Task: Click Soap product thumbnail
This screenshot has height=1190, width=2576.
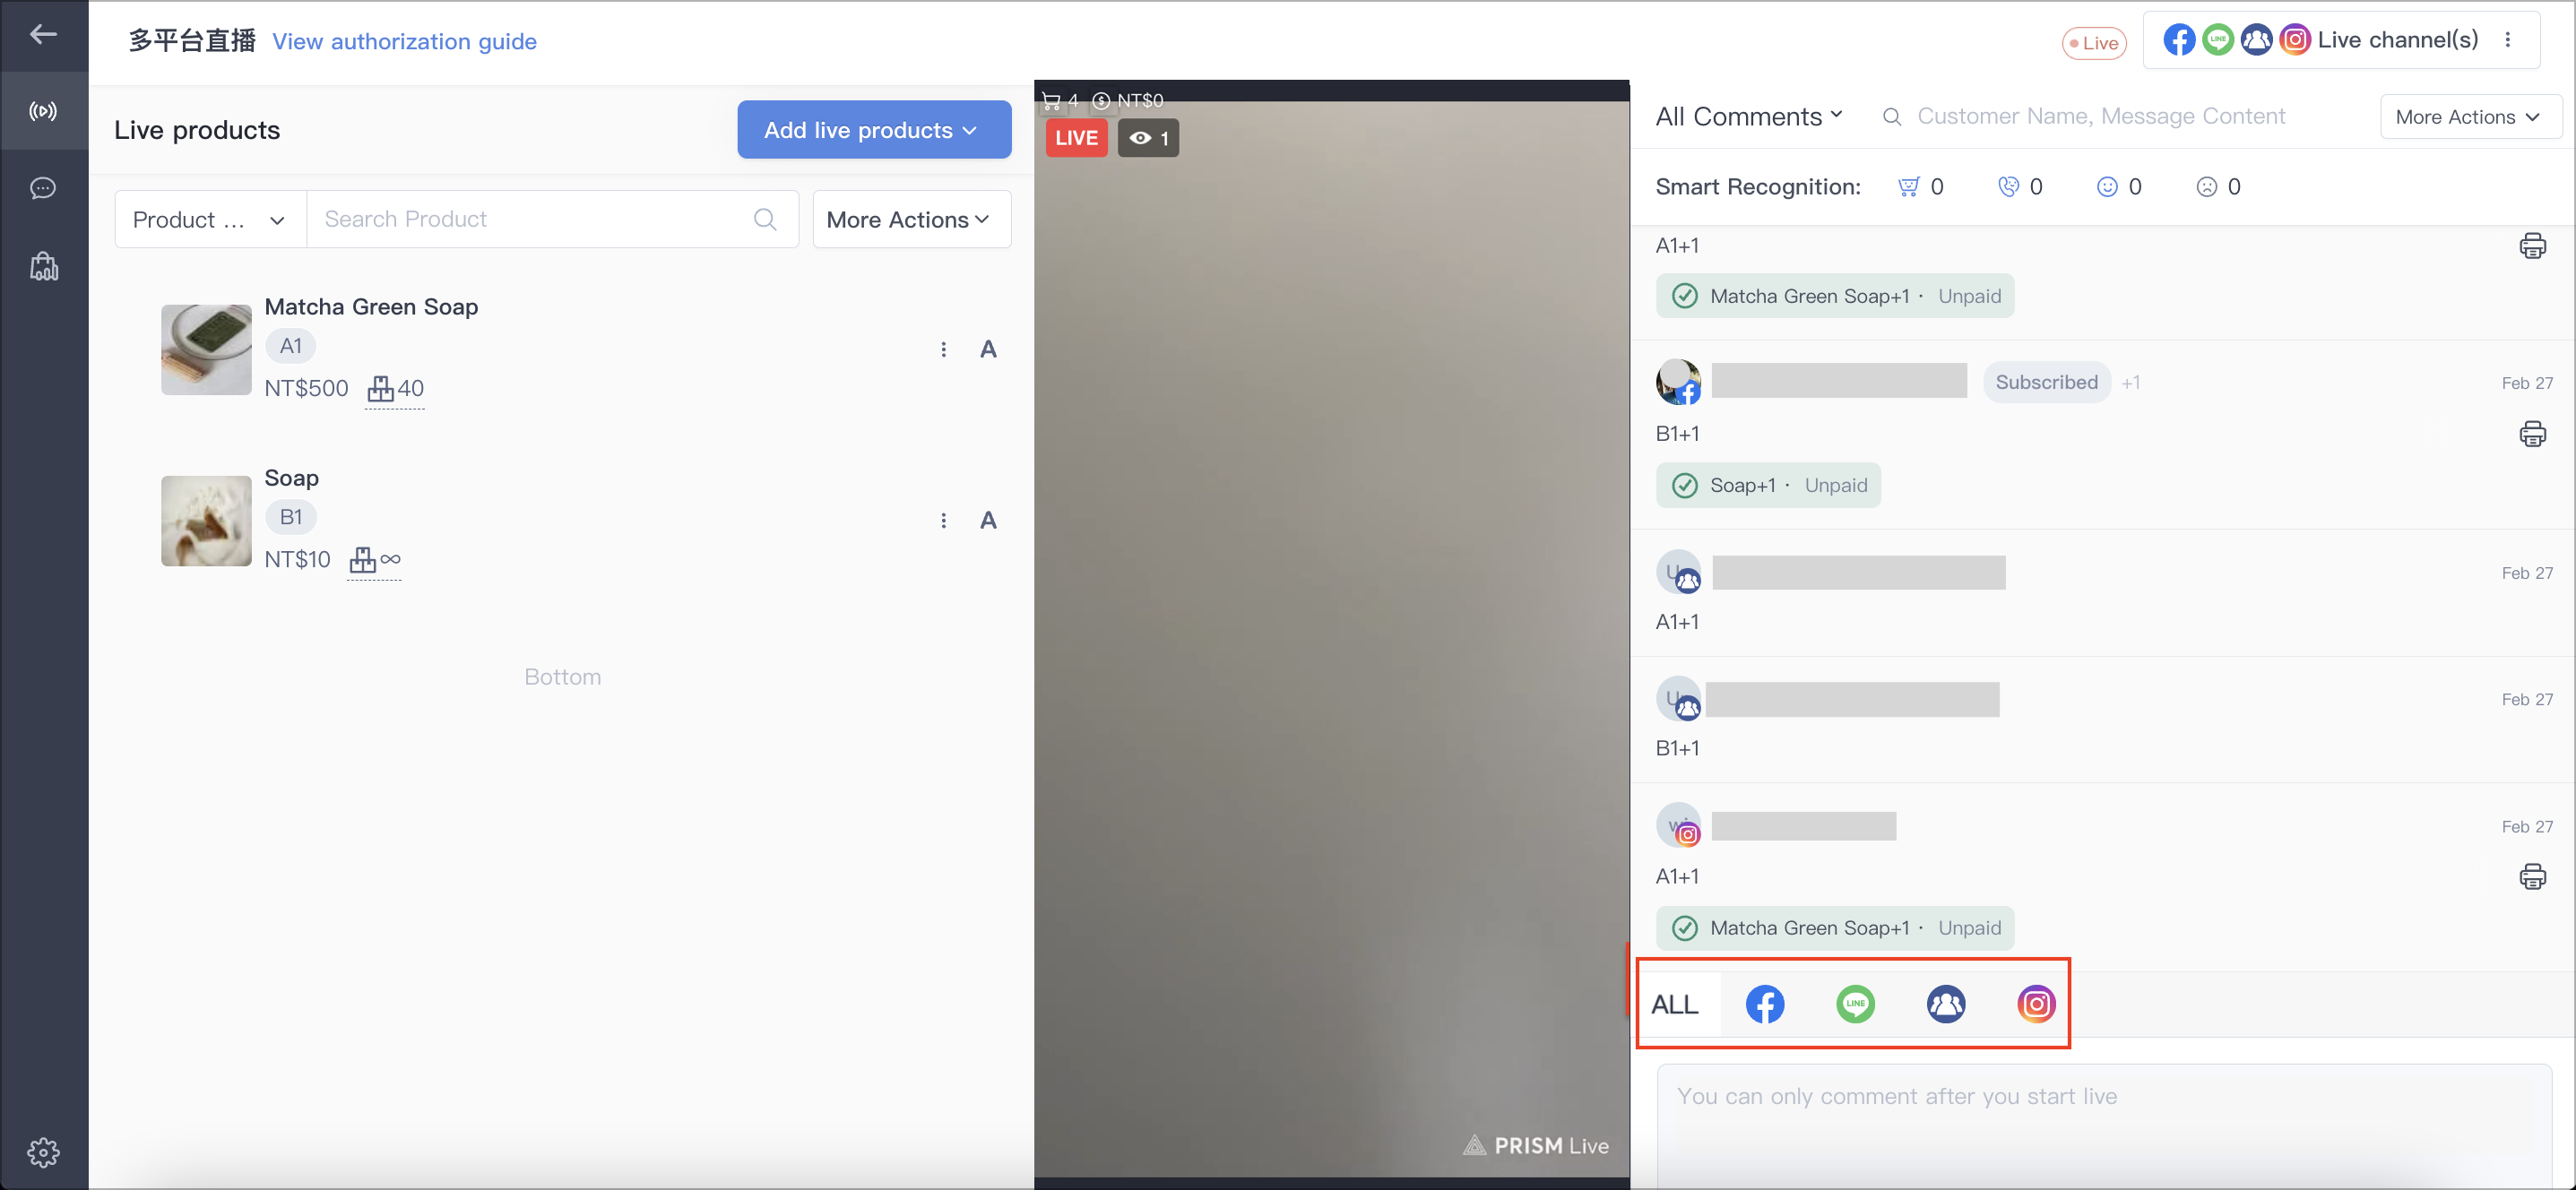Action: (x=206, y=521)
